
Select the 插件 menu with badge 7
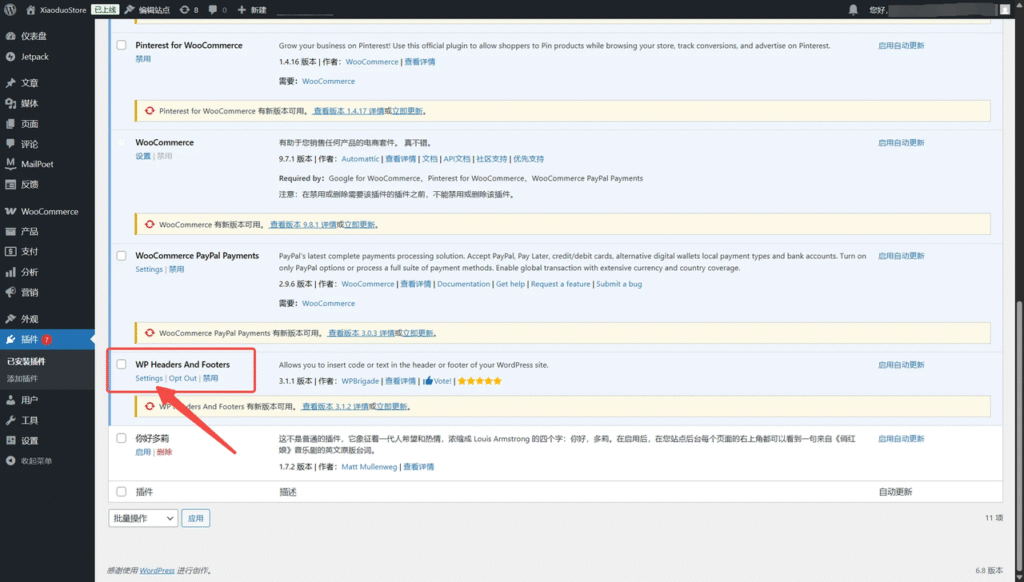click(x=47, y=339)
